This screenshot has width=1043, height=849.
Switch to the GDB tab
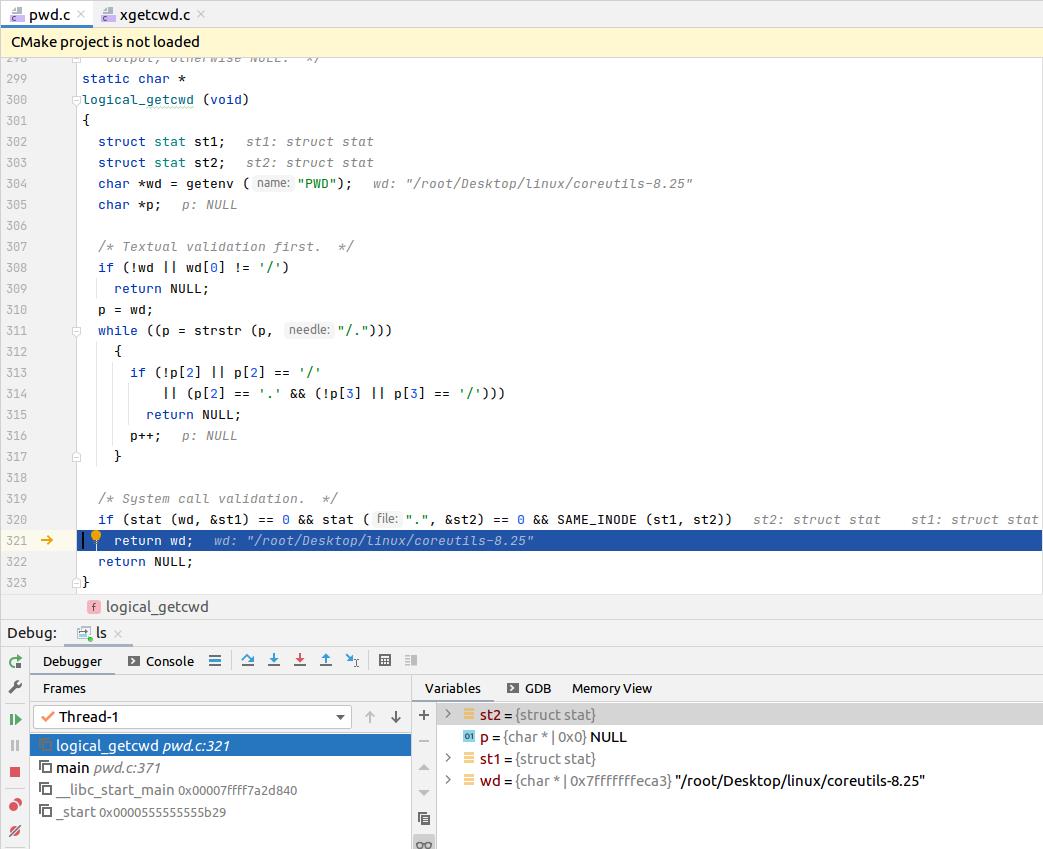(x=529, y=689)
